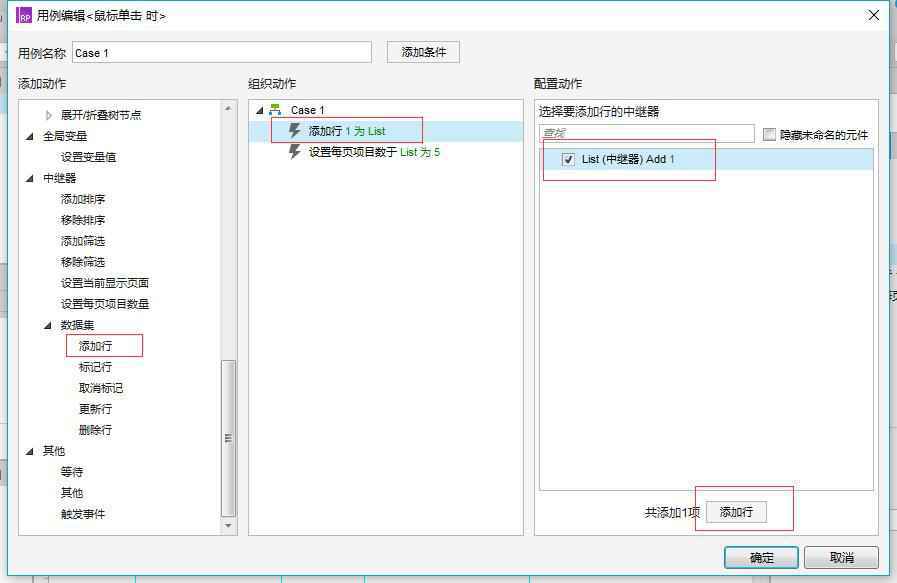Click the lightning icon beside 设置每页项目数于 List 为 5
Screen dimensions: 897x583
point(295,152)
